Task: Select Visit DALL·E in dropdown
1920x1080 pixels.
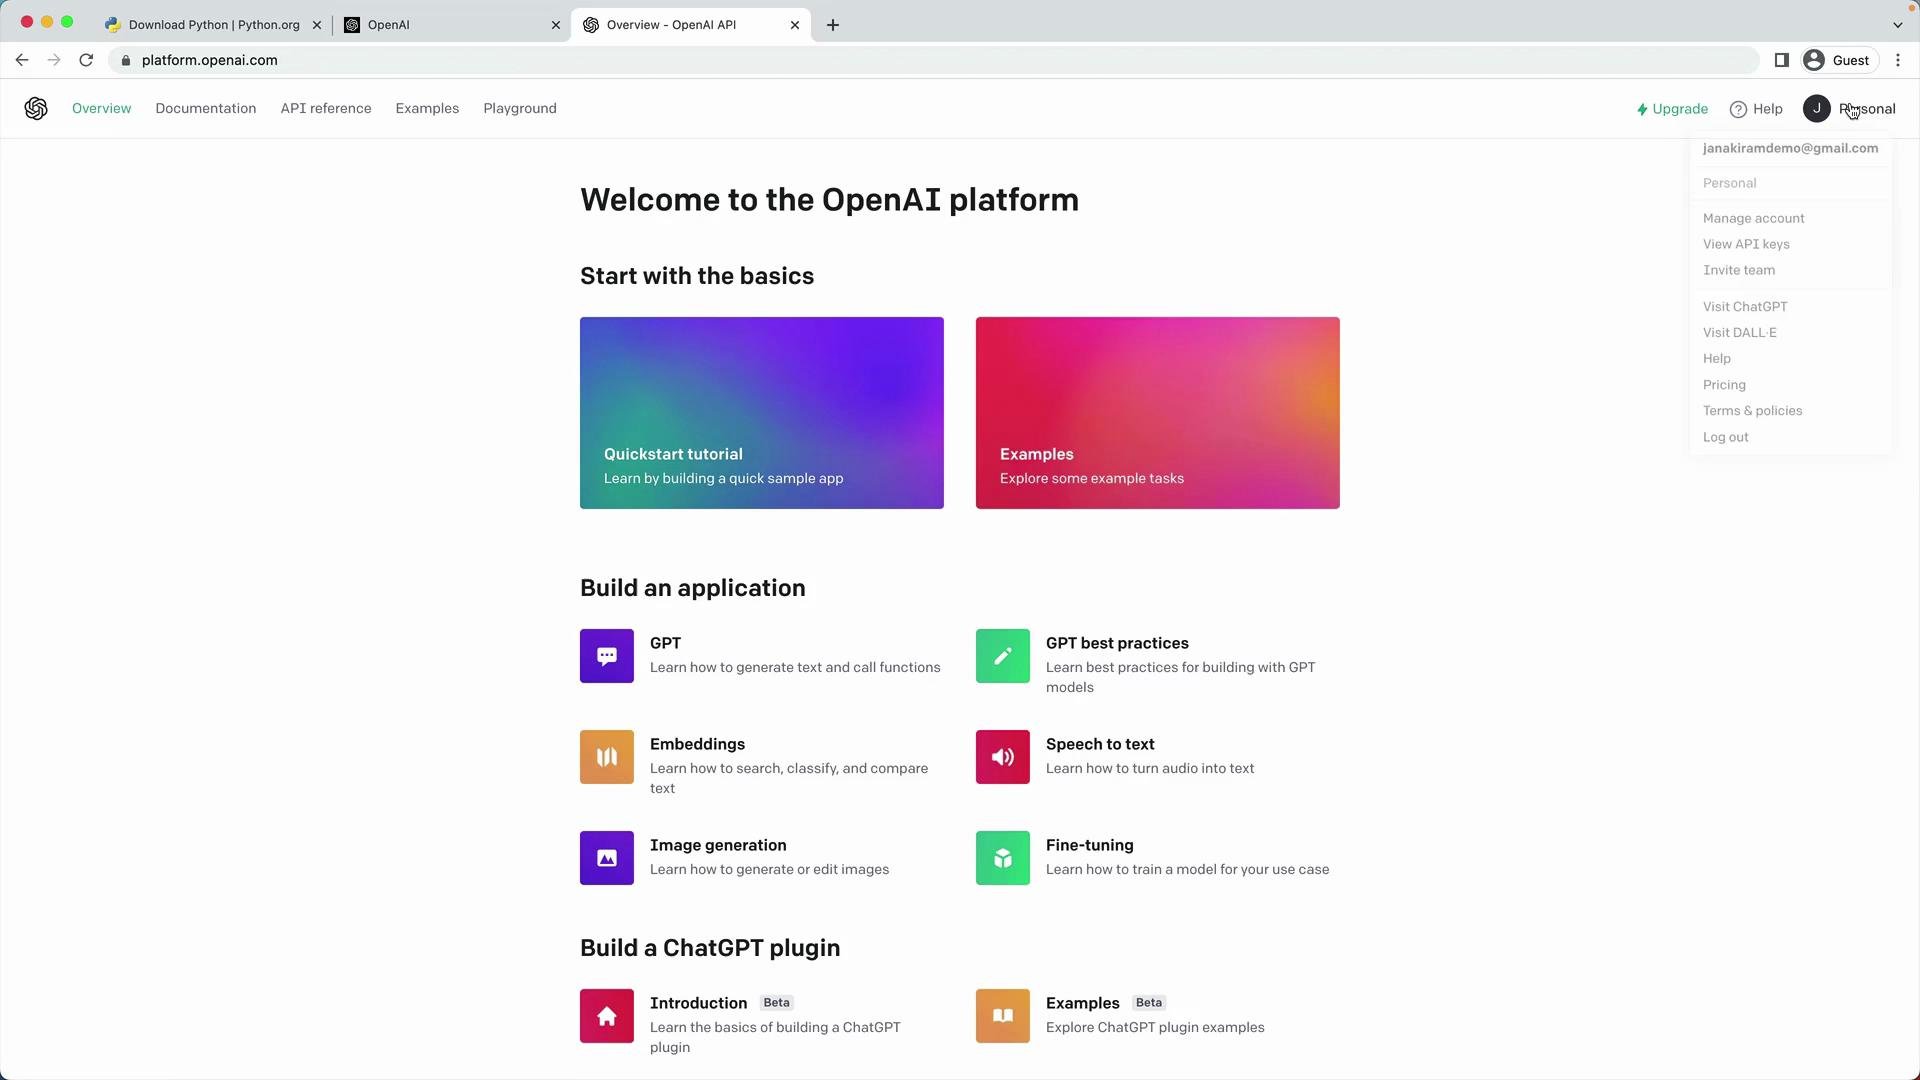Action: (1739, 333)
